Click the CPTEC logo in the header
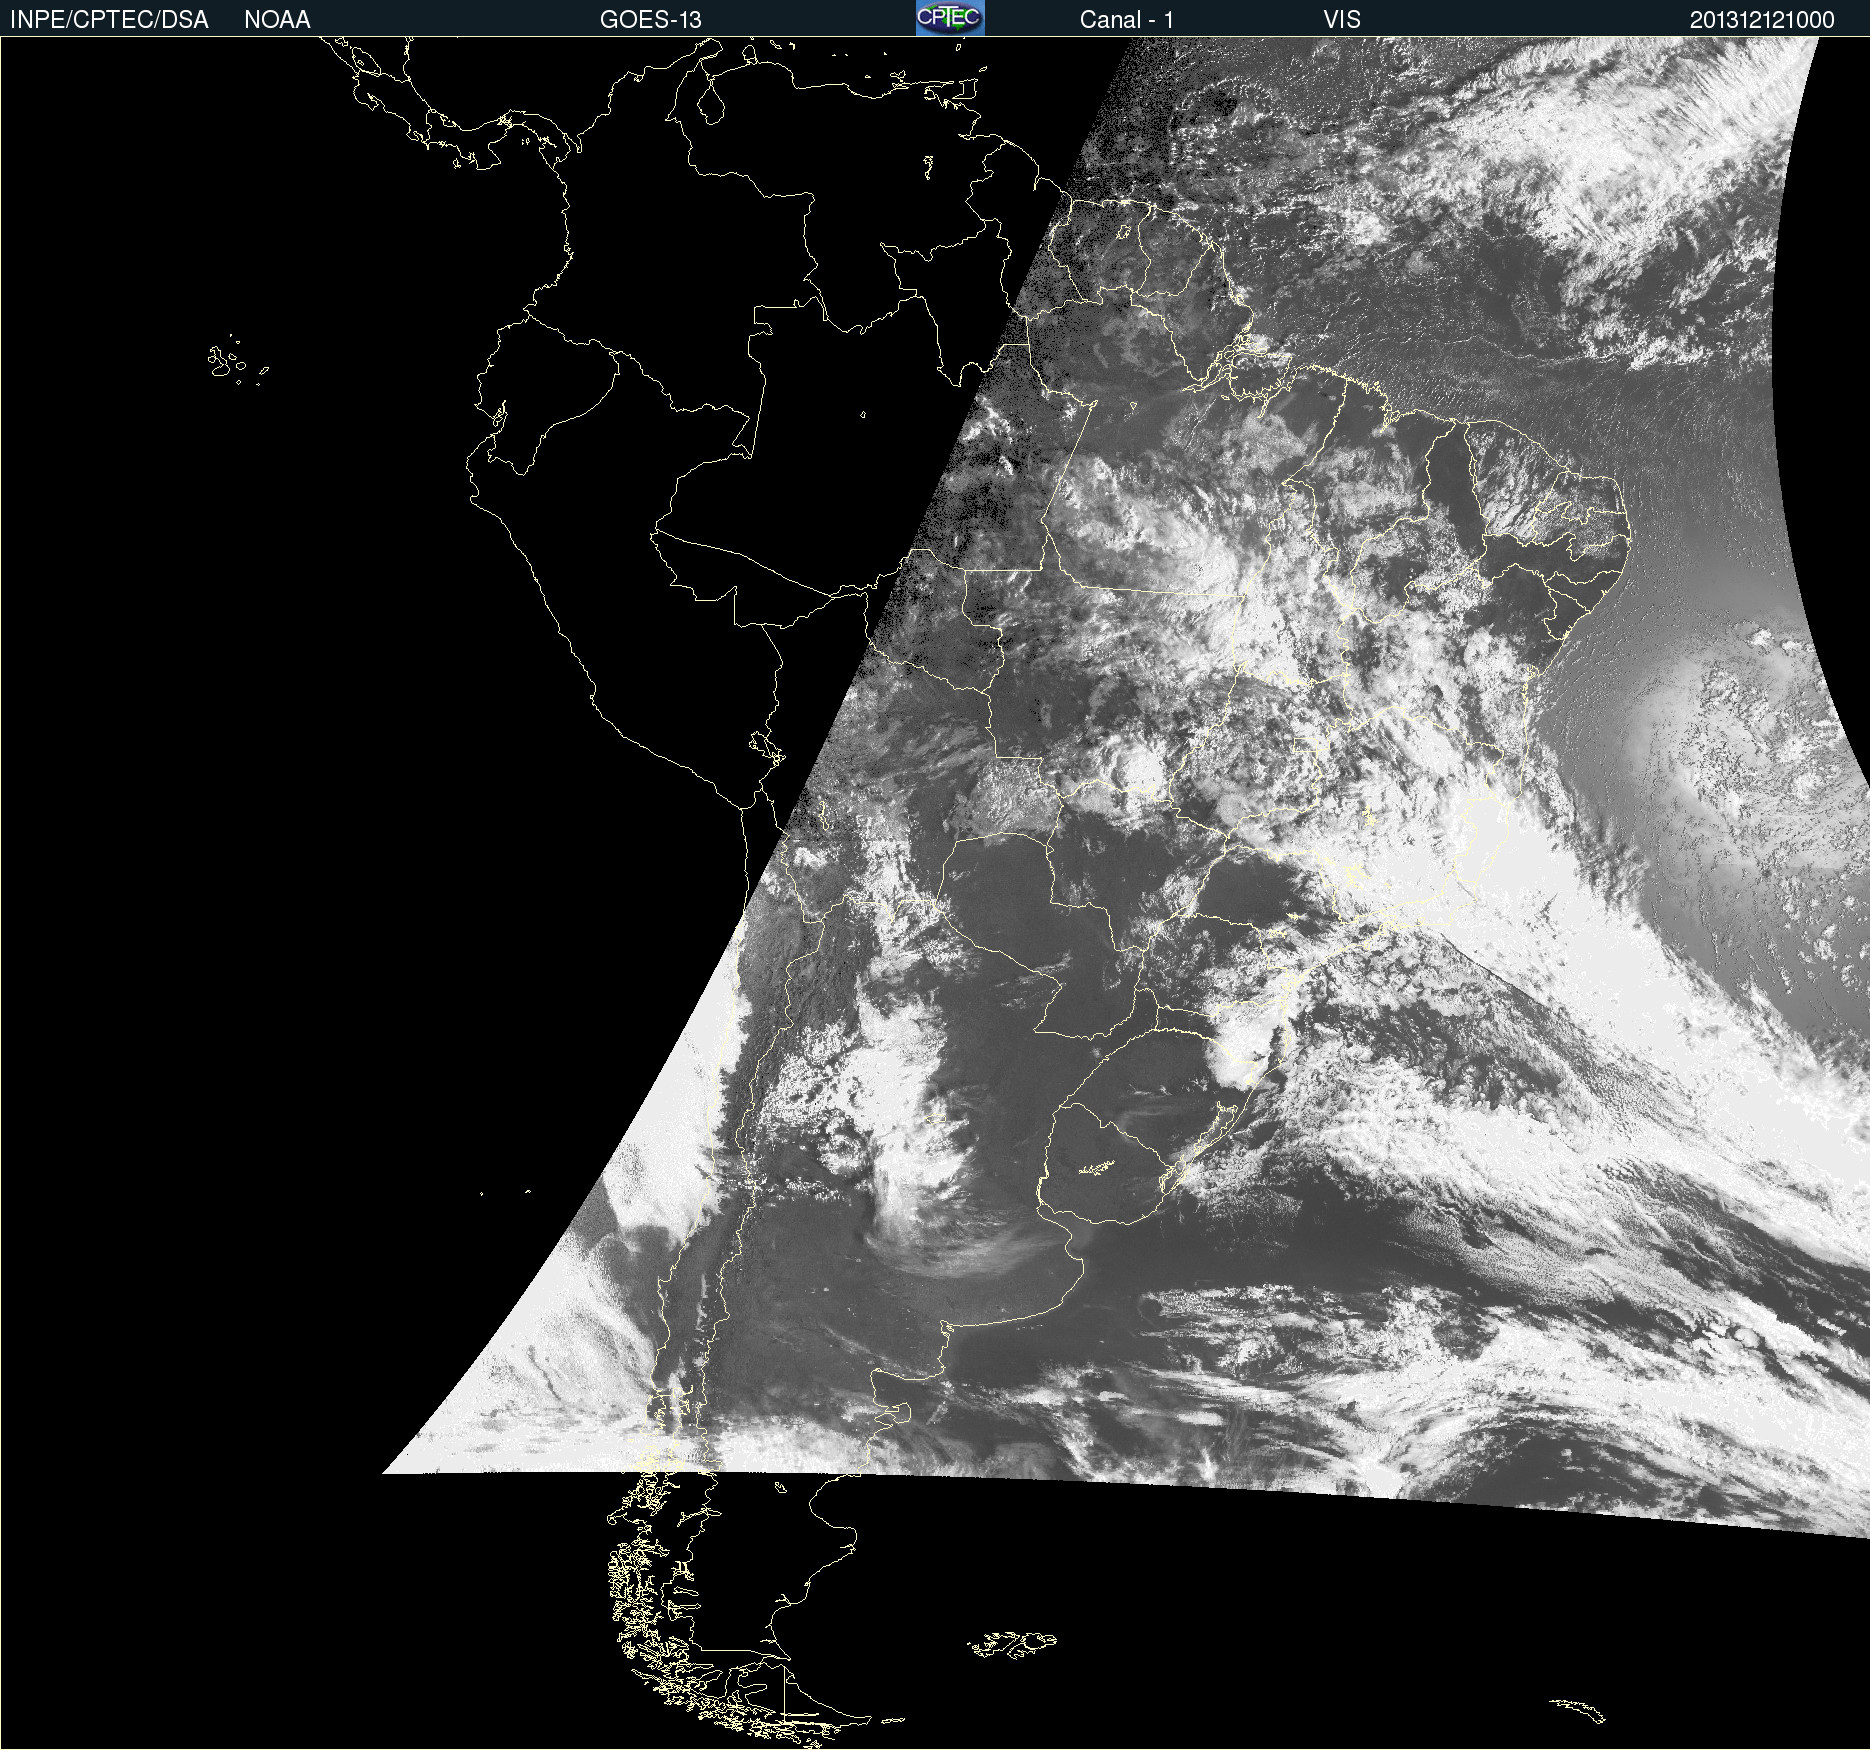 coord(950,18)
